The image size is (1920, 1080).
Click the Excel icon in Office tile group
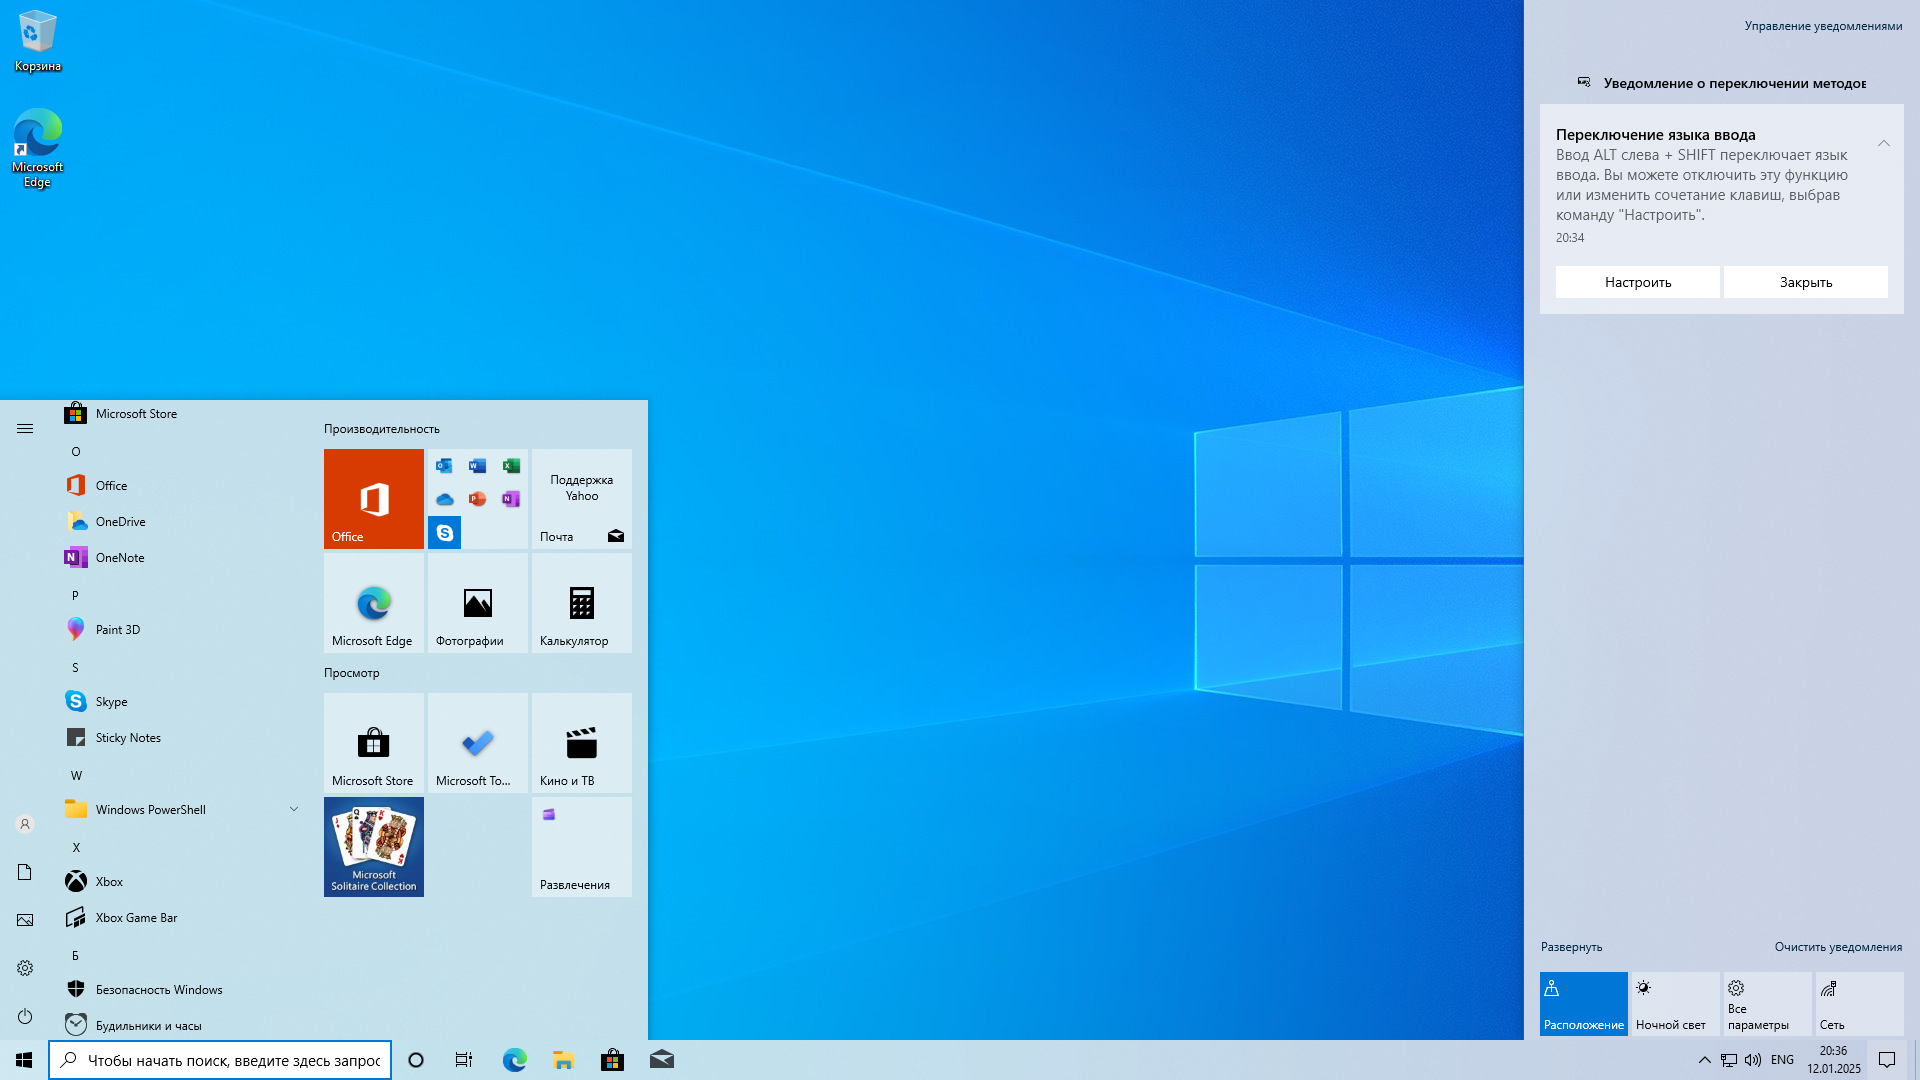point(511,466)
